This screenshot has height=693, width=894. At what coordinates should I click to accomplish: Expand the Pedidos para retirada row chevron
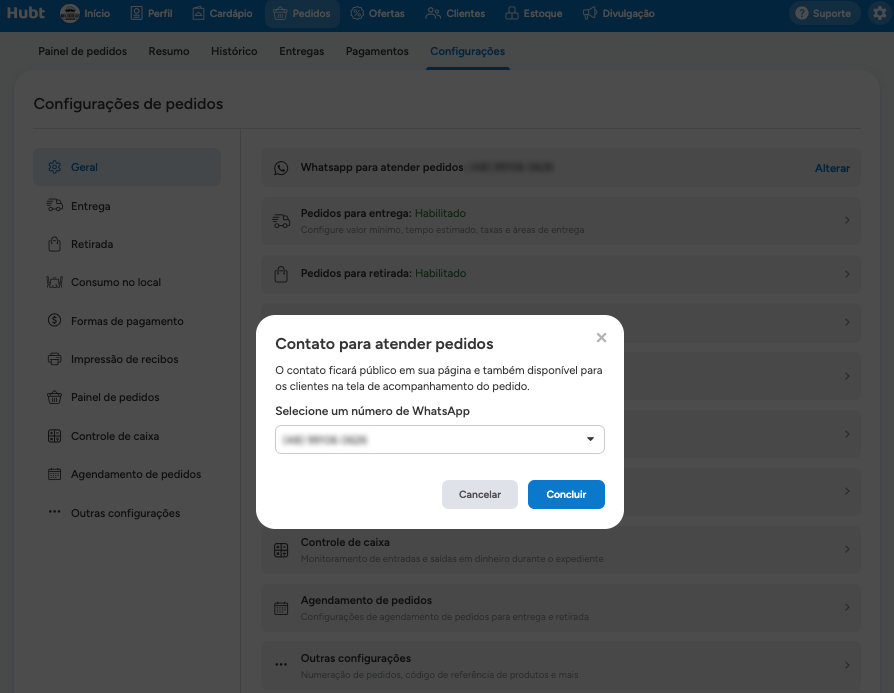[847, 274]
